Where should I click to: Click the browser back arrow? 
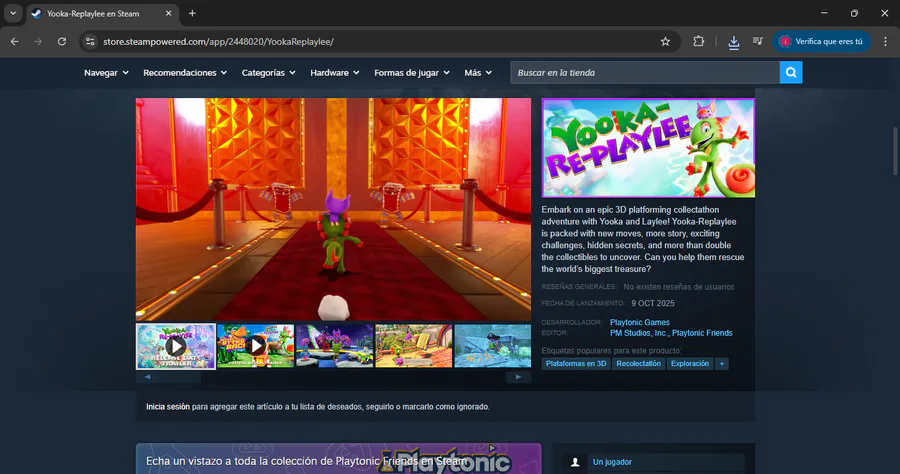pos(14,41)
